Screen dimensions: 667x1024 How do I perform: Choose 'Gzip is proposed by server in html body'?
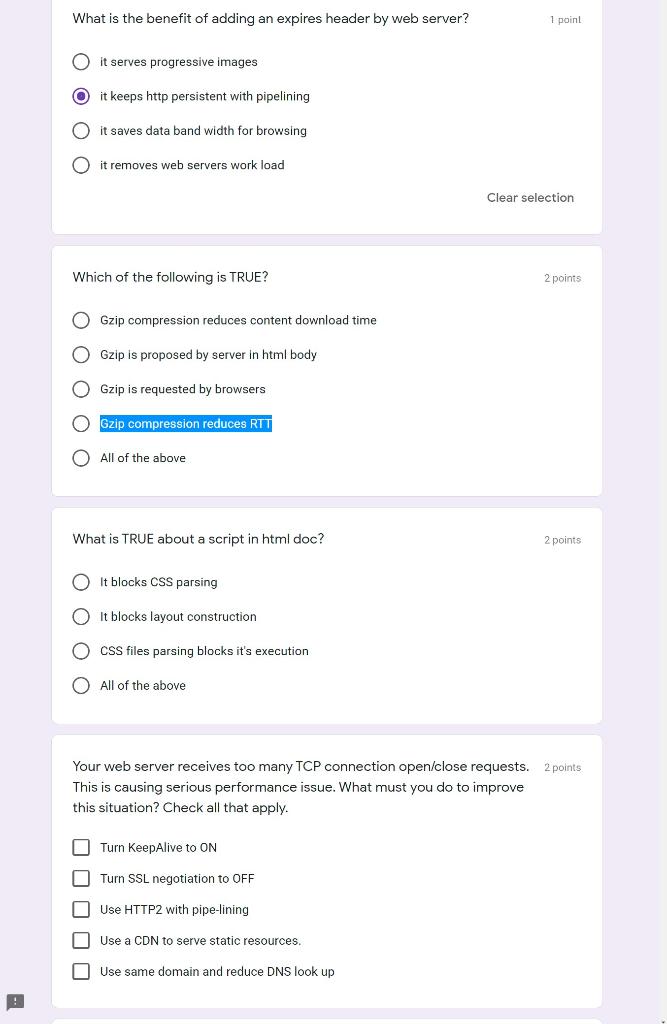click(81, 355)
